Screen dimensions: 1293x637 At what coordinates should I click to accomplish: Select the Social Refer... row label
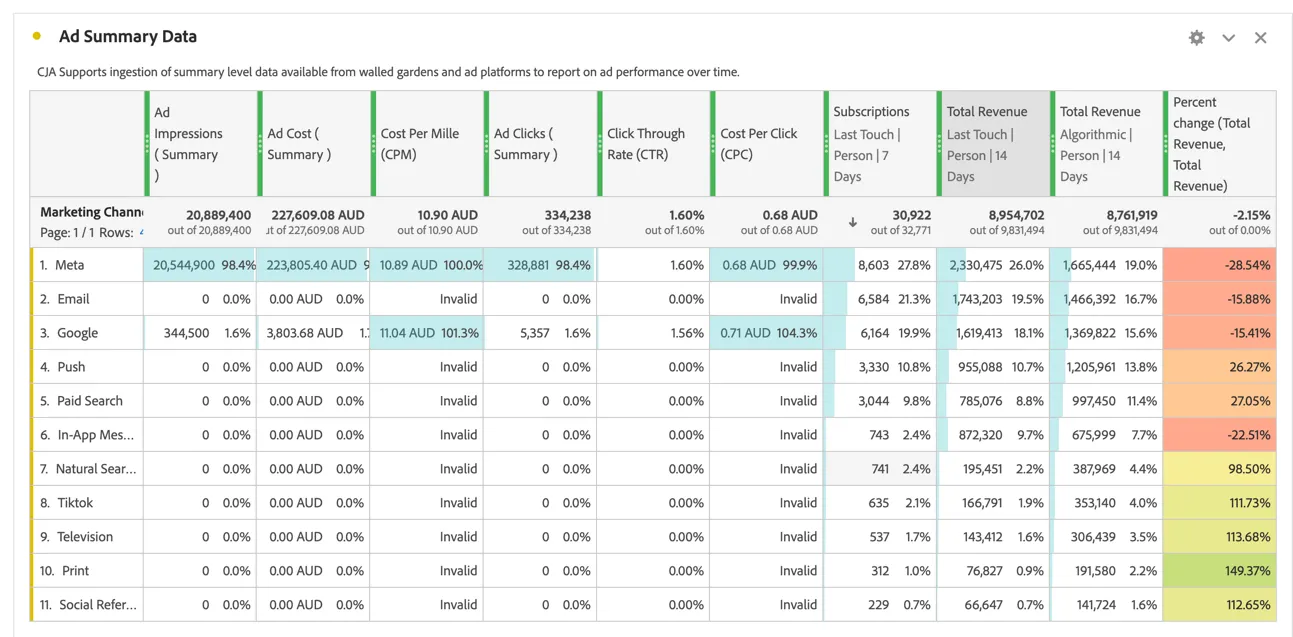point(98,605)
